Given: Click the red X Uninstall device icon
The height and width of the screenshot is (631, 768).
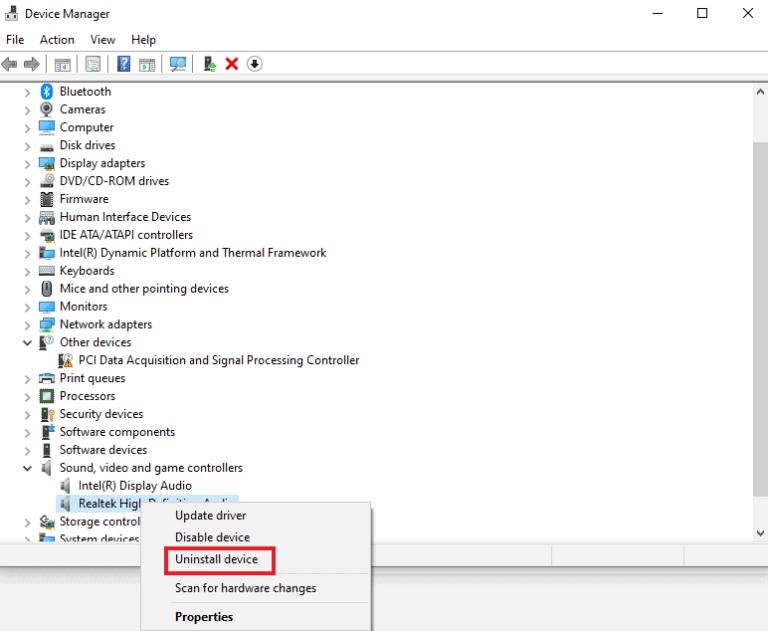Looking at the screenshot, I should point(232,64).
